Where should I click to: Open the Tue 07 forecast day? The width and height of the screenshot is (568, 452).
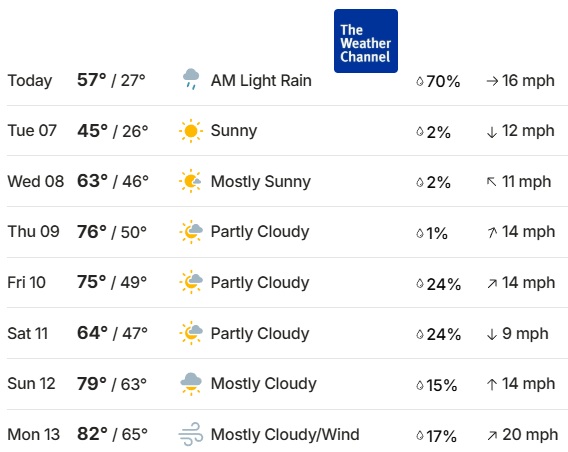tap(32, 130)
